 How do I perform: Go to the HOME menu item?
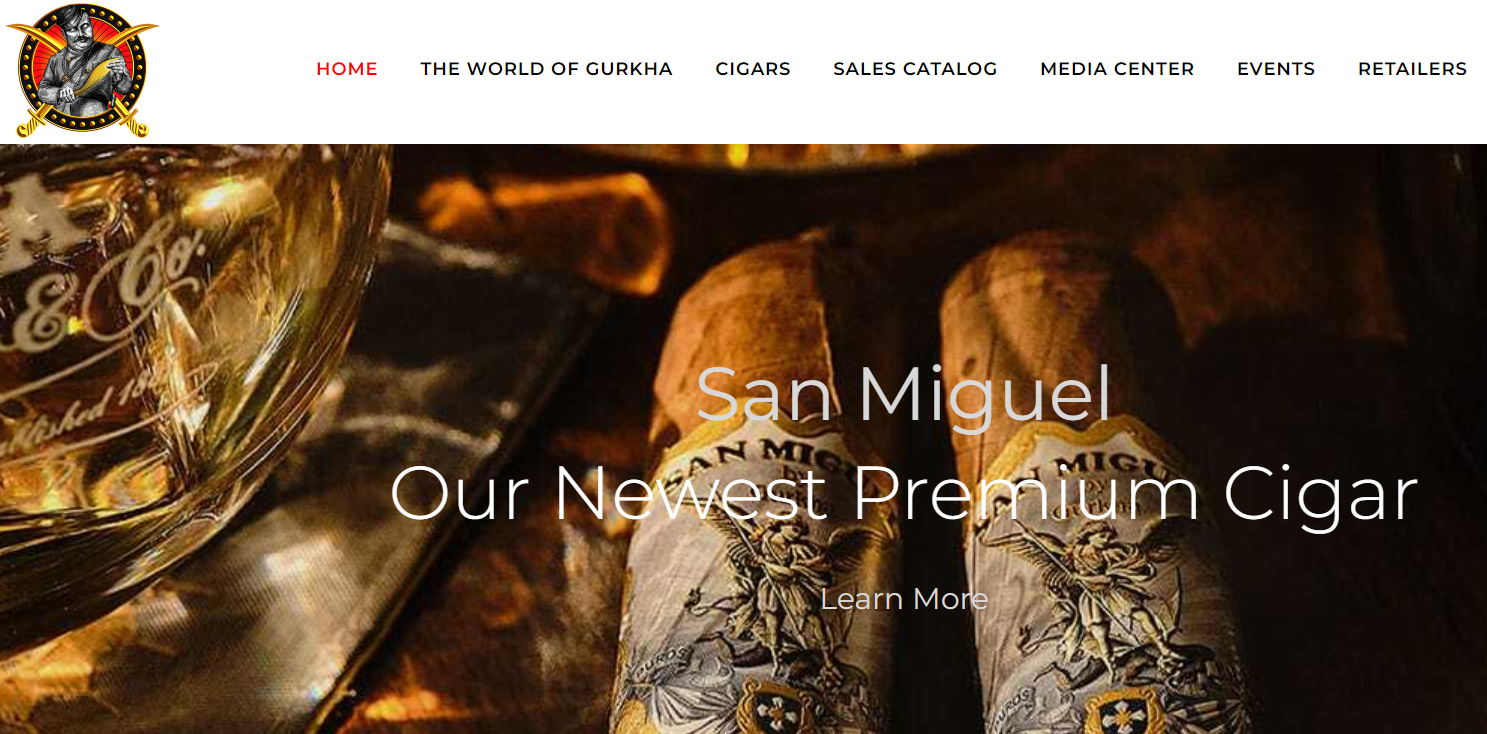[347, 69]
